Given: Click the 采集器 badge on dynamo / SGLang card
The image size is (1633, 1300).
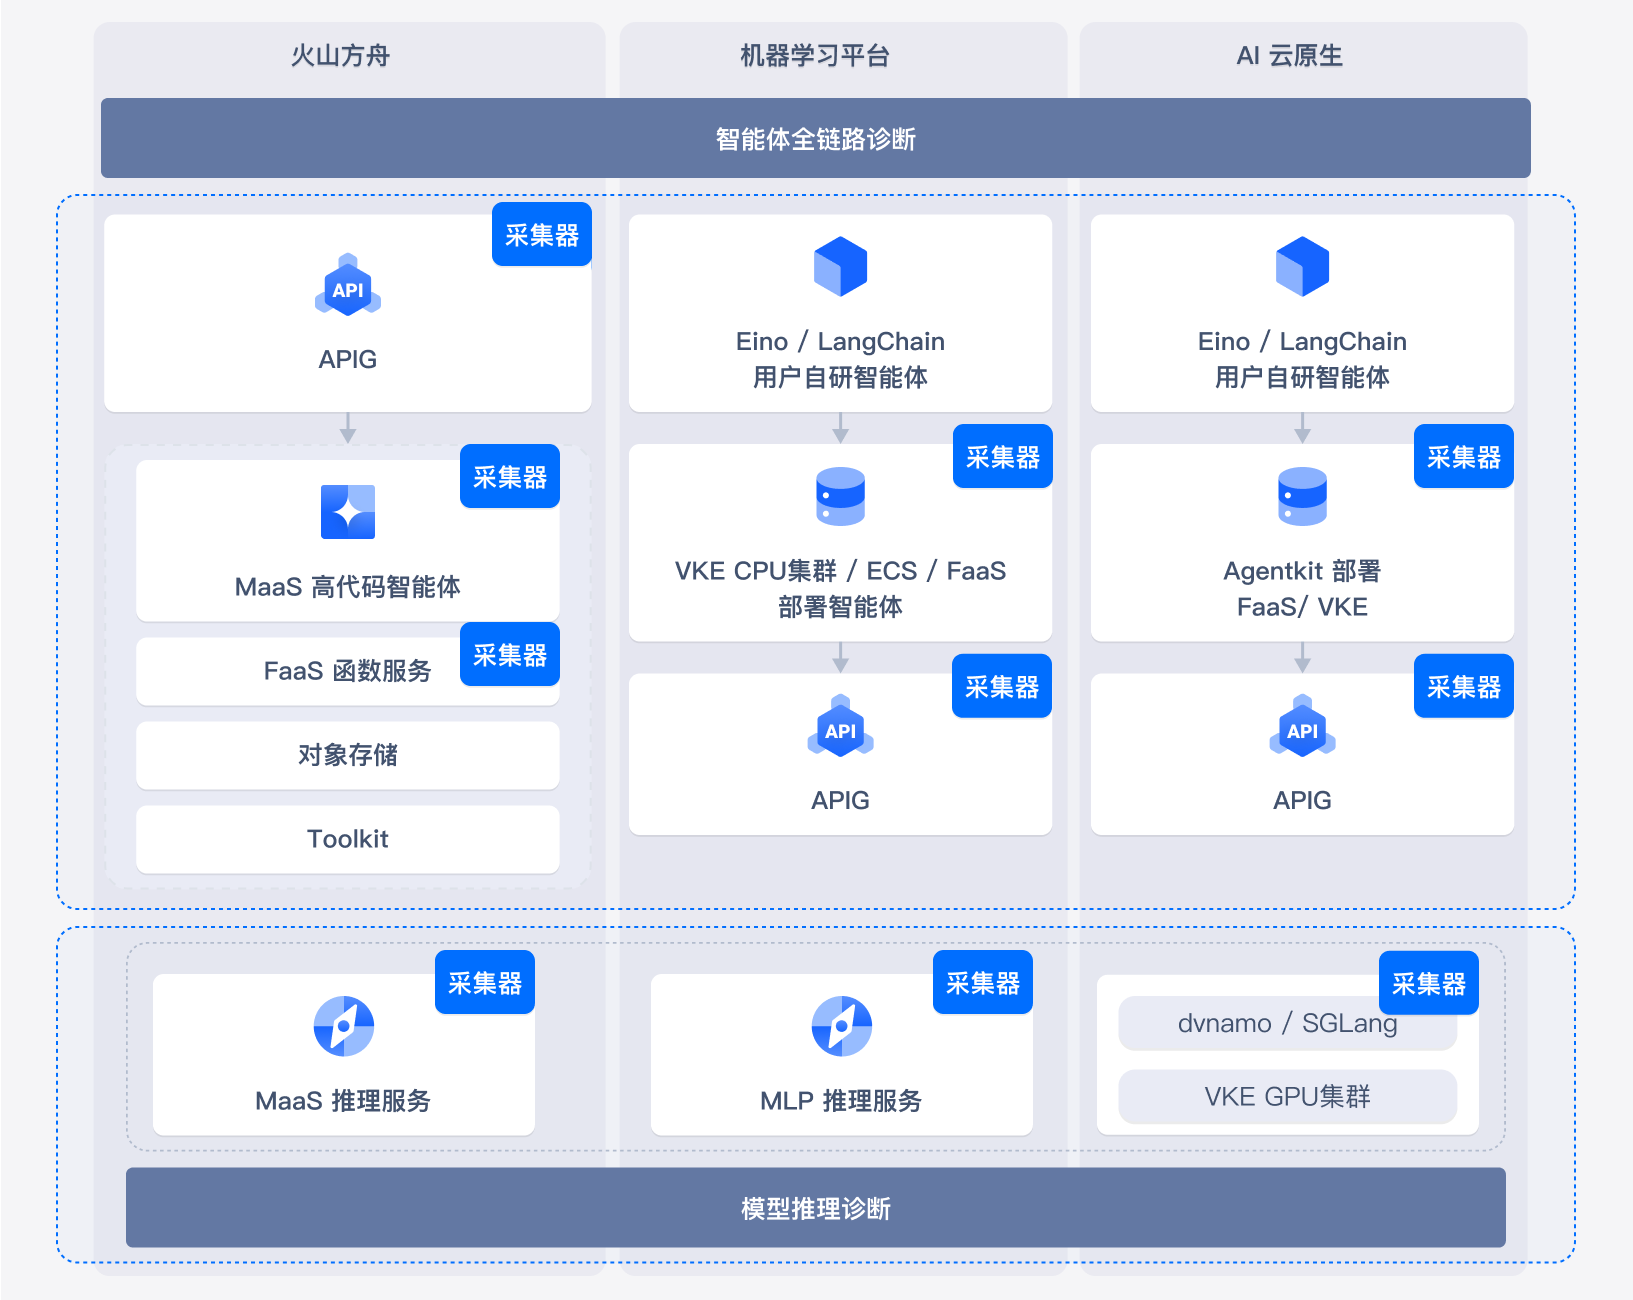Looking at the screenshot, I should click(x=1429, y=984).
